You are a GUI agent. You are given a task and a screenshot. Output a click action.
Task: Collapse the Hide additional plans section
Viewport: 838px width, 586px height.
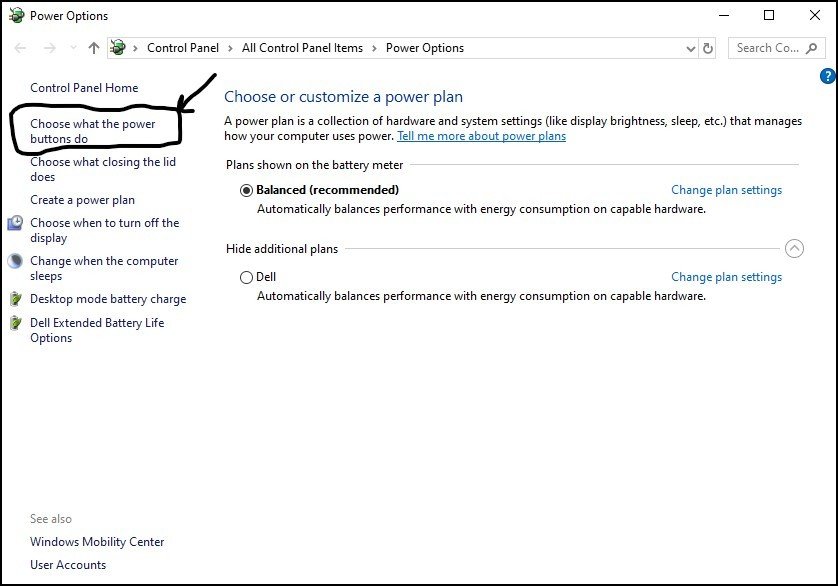pyautogui.click(x=794, y=249)
